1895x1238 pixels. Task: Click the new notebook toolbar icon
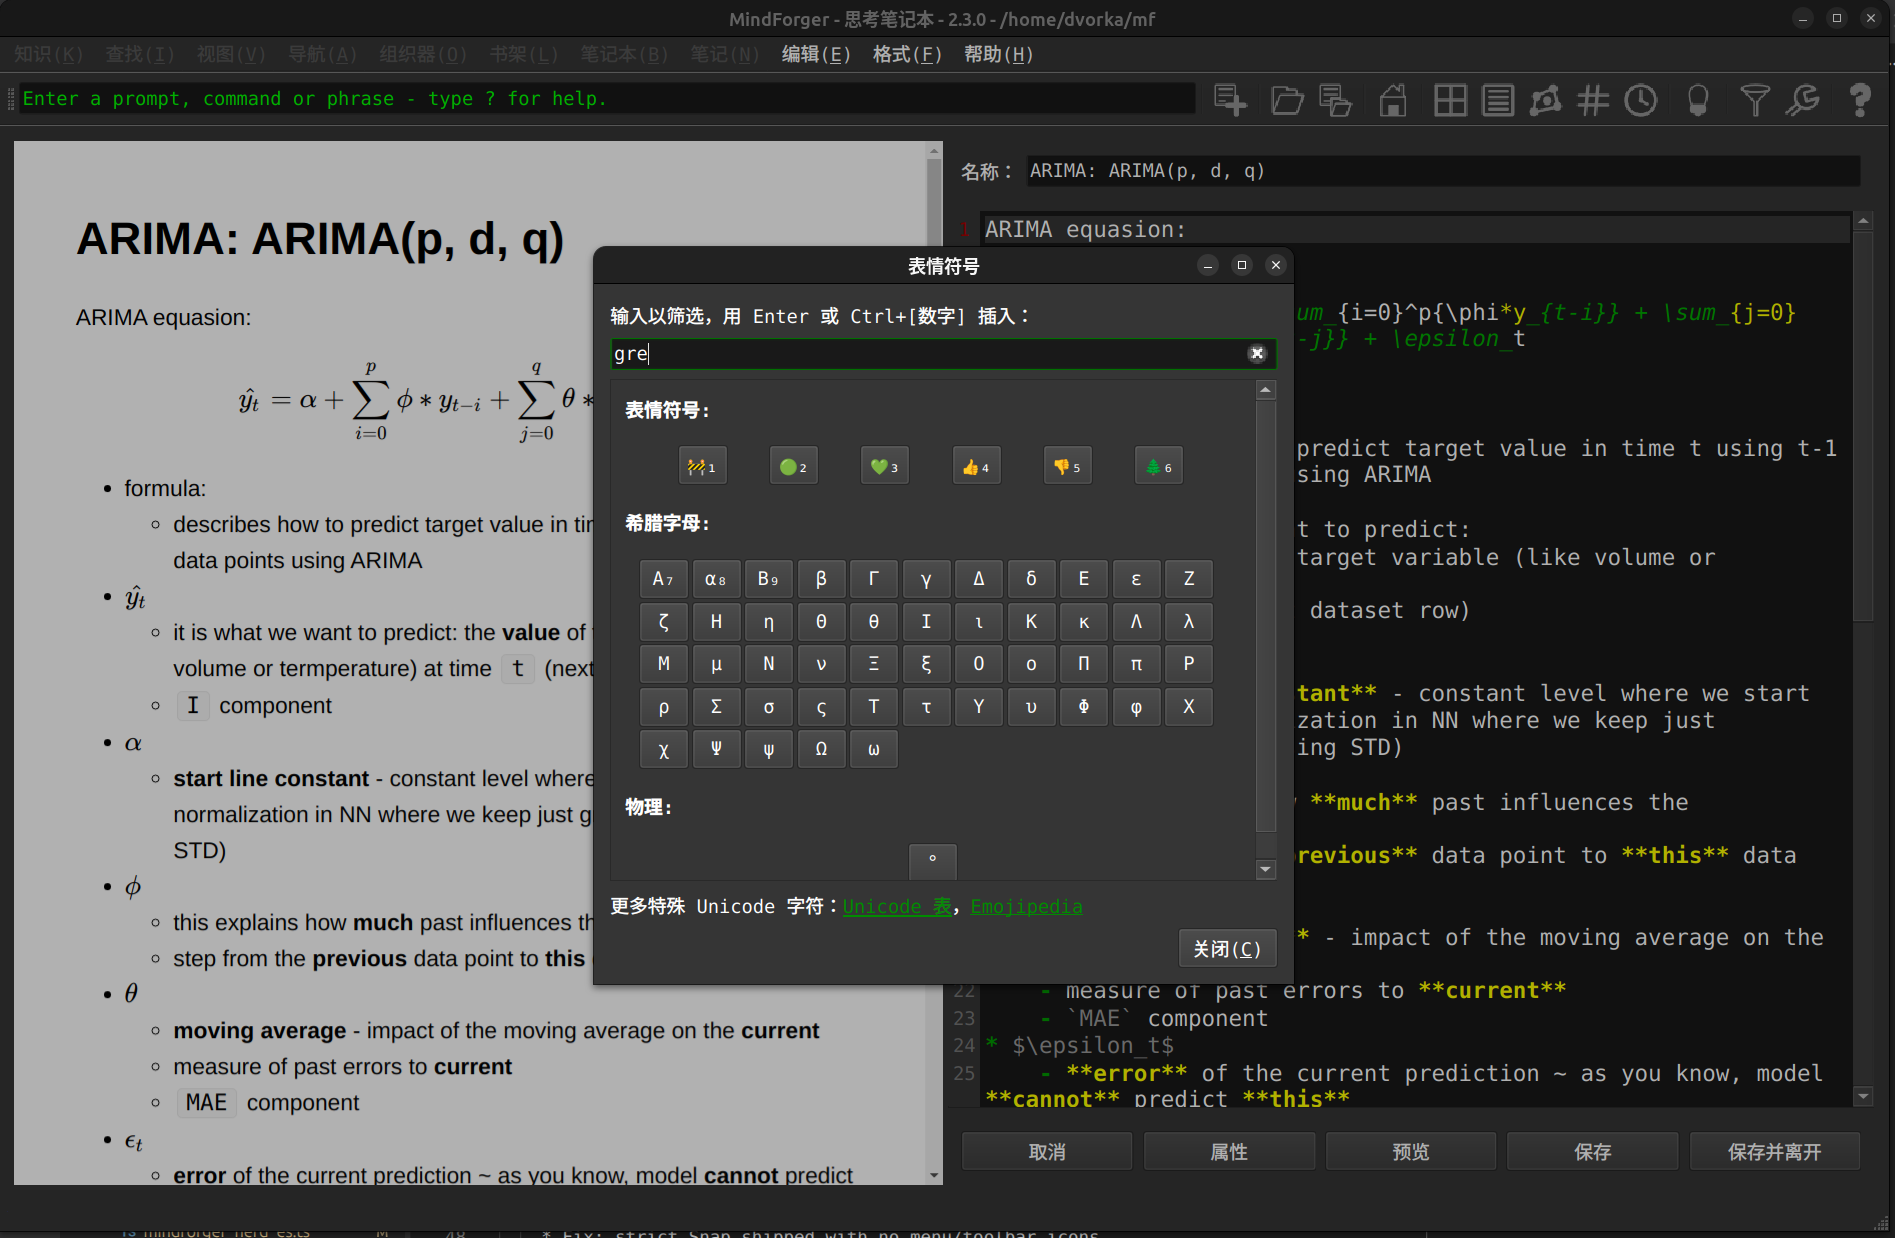click(x=1230, y=100)
